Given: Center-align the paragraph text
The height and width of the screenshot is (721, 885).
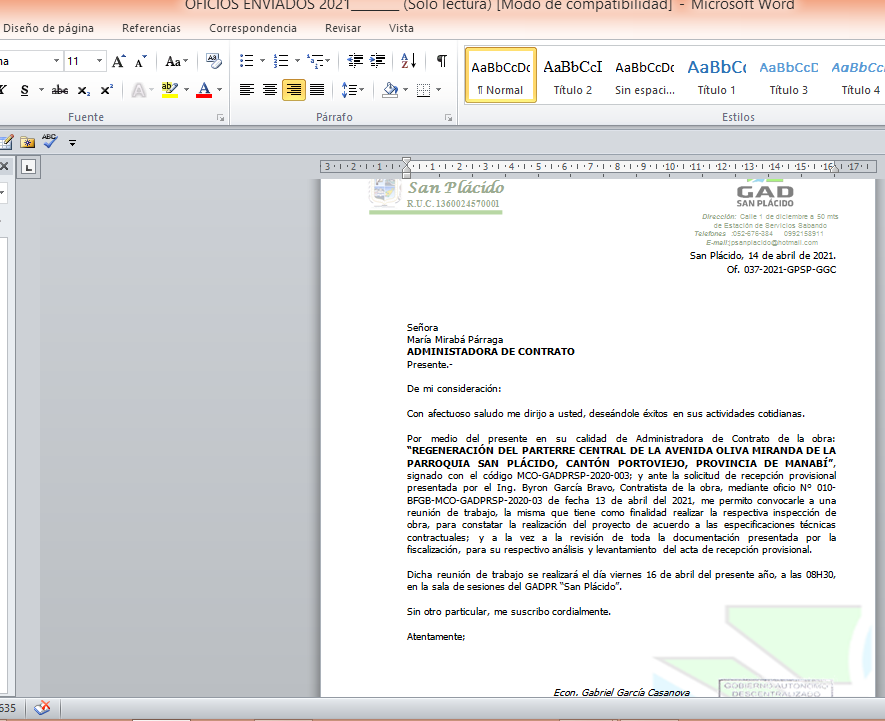Looking at the screenshot, I should 270,90.
